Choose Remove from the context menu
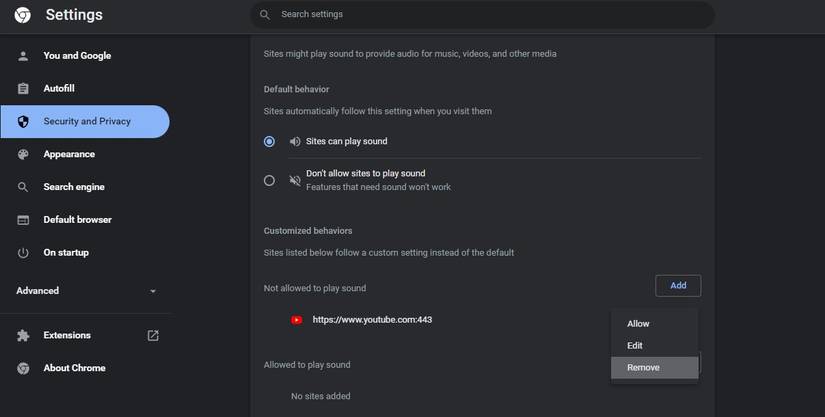Screen dimensions: 825x417 [643, 368]
